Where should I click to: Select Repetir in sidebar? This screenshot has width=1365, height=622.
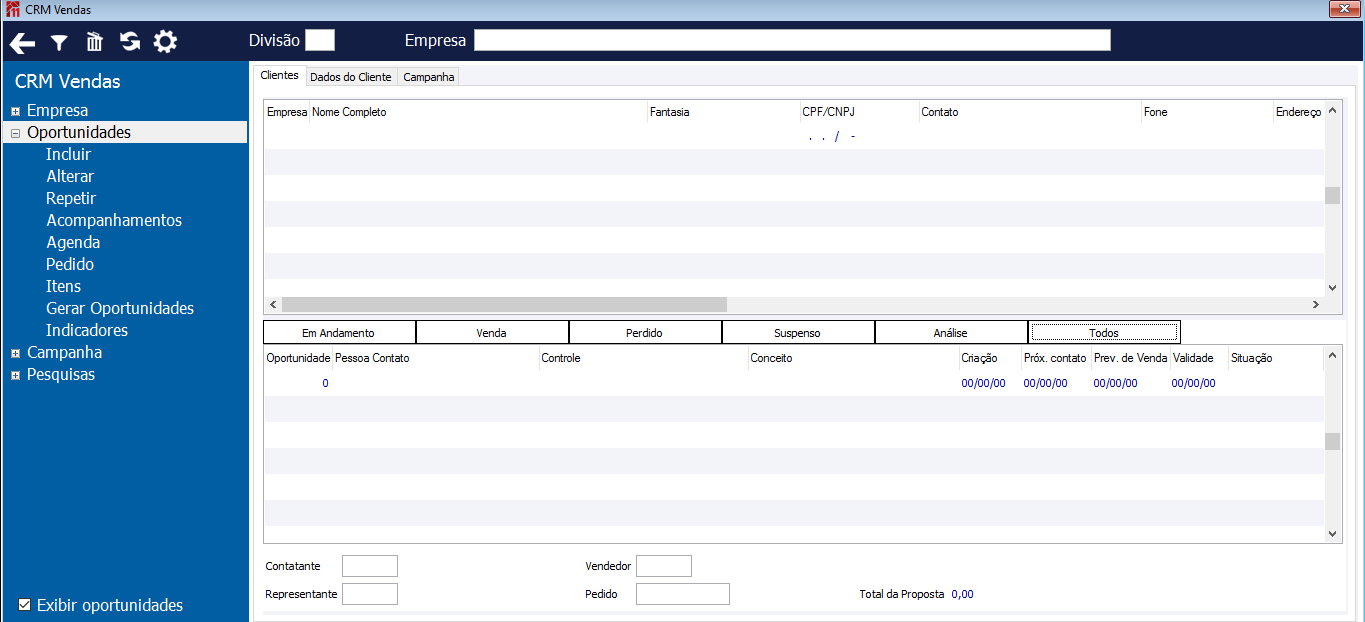tap(71, 199)
